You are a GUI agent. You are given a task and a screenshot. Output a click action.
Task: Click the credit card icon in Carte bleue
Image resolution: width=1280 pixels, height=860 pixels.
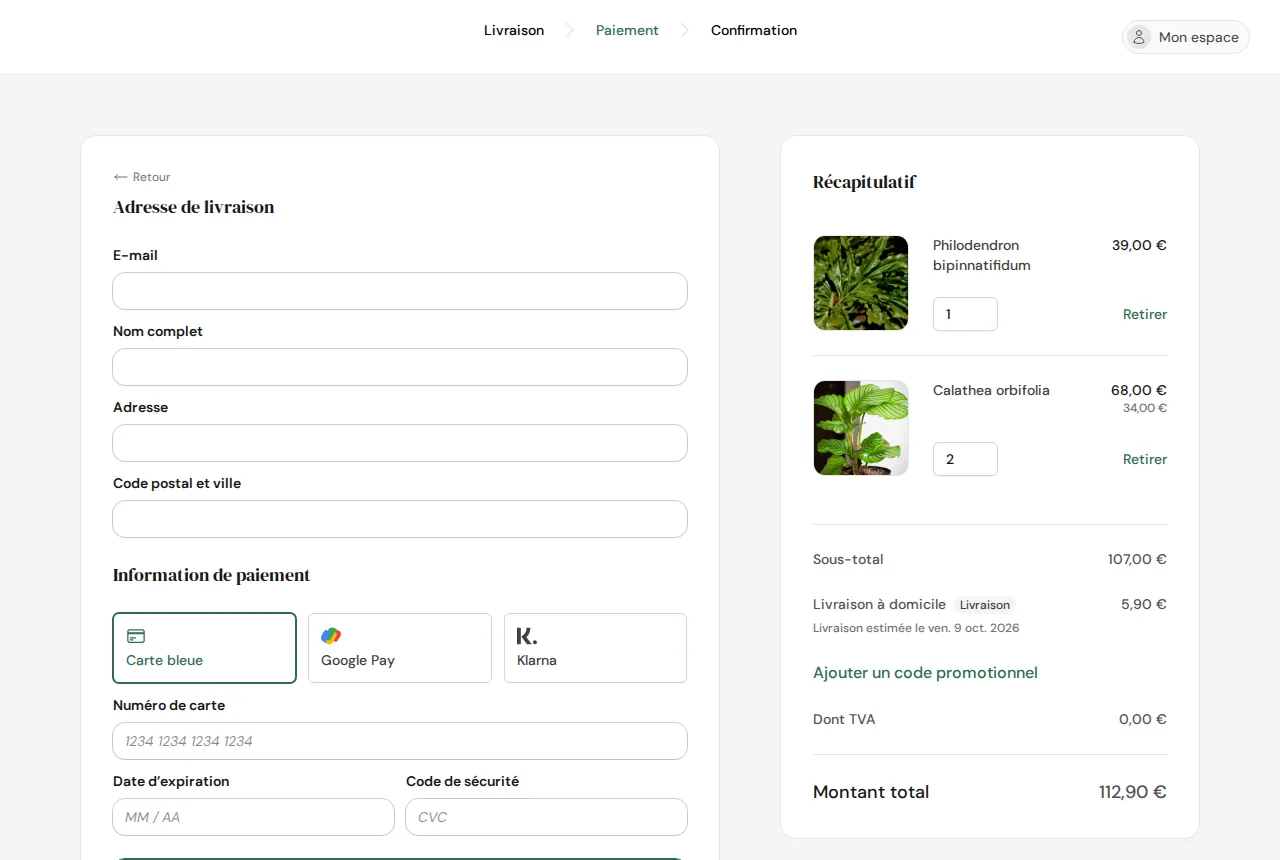point(136,636)
